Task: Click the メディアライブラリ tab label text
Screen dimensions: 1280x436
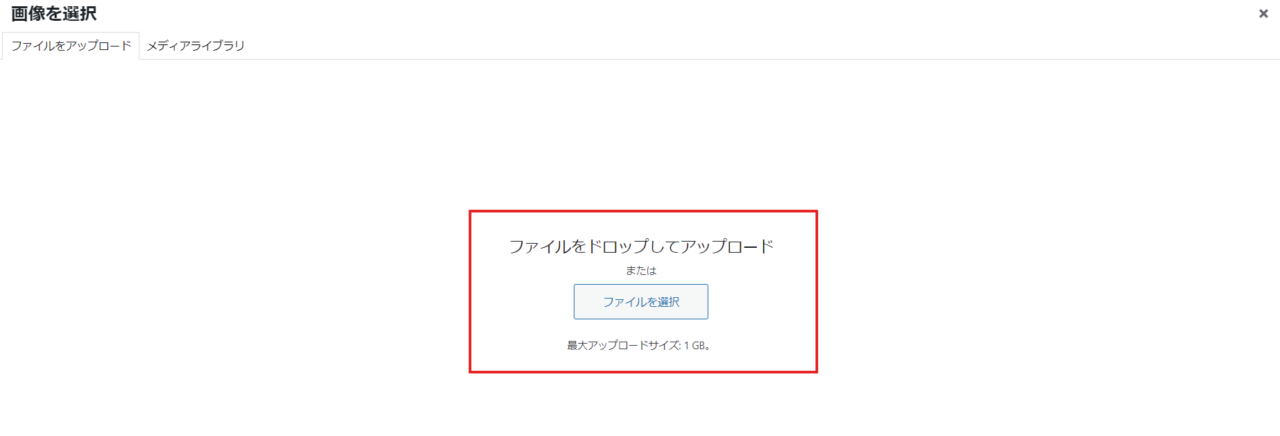Action: tap(196, 46)
